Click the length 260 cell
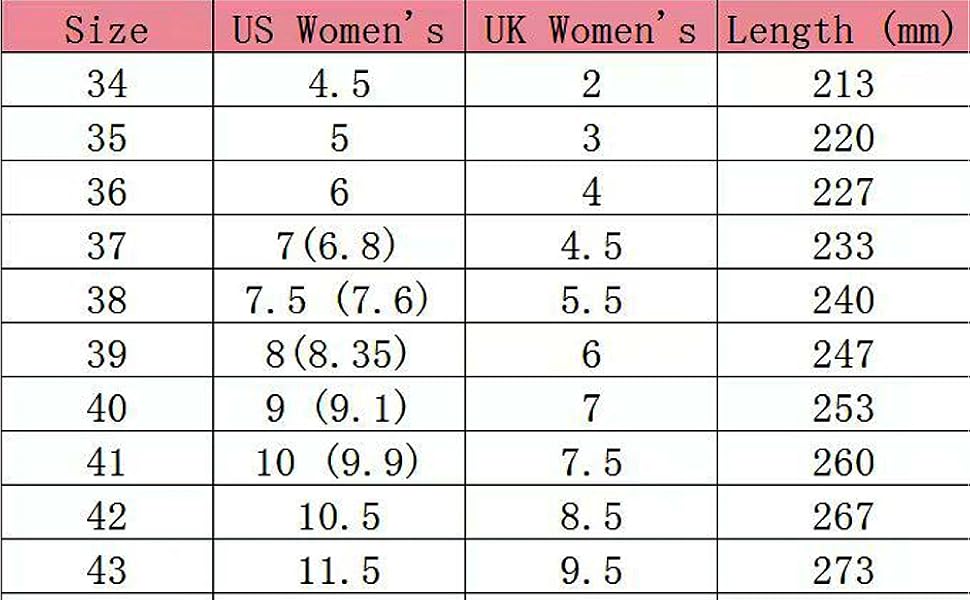The width and height of the screenshot is (970, 600). [x=843, y=458]
